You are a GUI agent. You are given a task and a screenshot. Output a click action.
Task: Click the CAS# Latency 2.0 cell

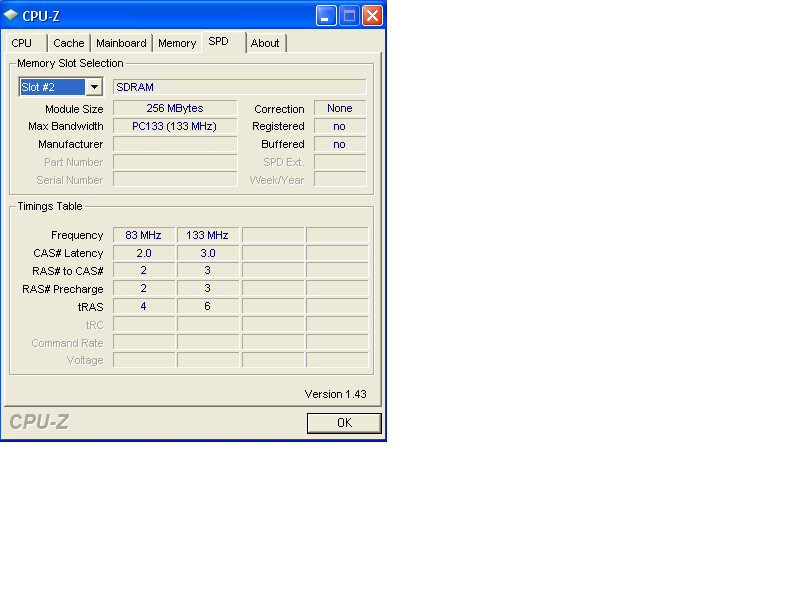(144, 253)
